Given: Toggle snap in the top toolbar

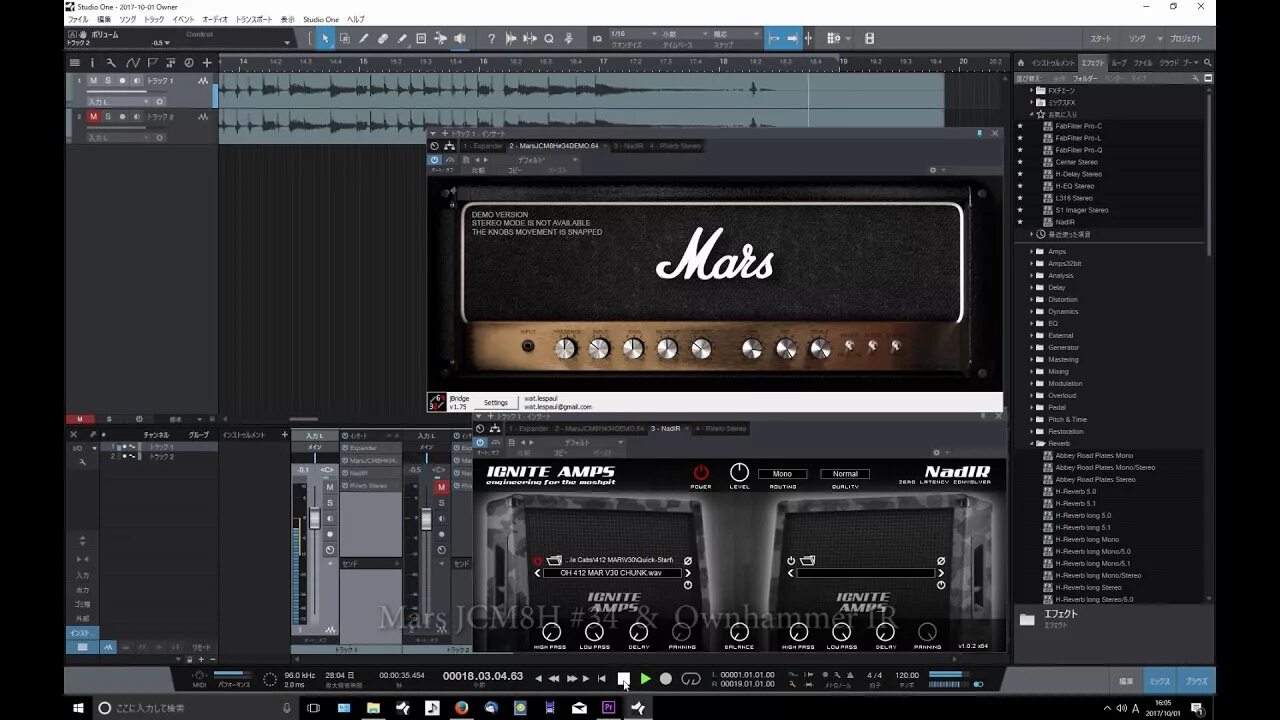Looking at the screenshot, I should click(x=792, y=38).
